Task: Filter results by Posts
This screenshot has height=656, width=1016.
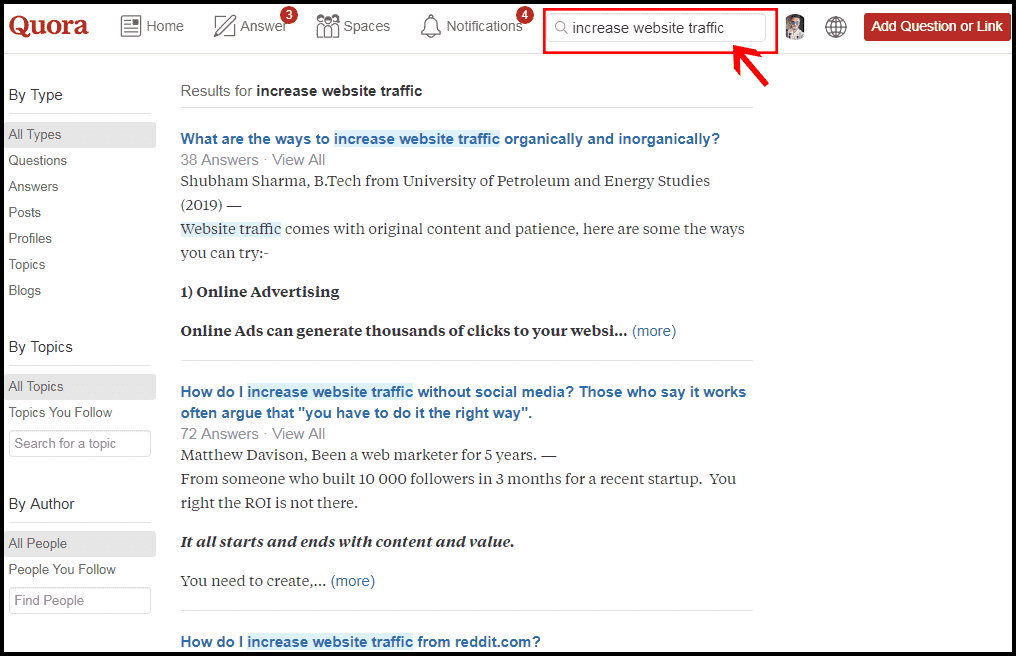Action: (25, 213)
